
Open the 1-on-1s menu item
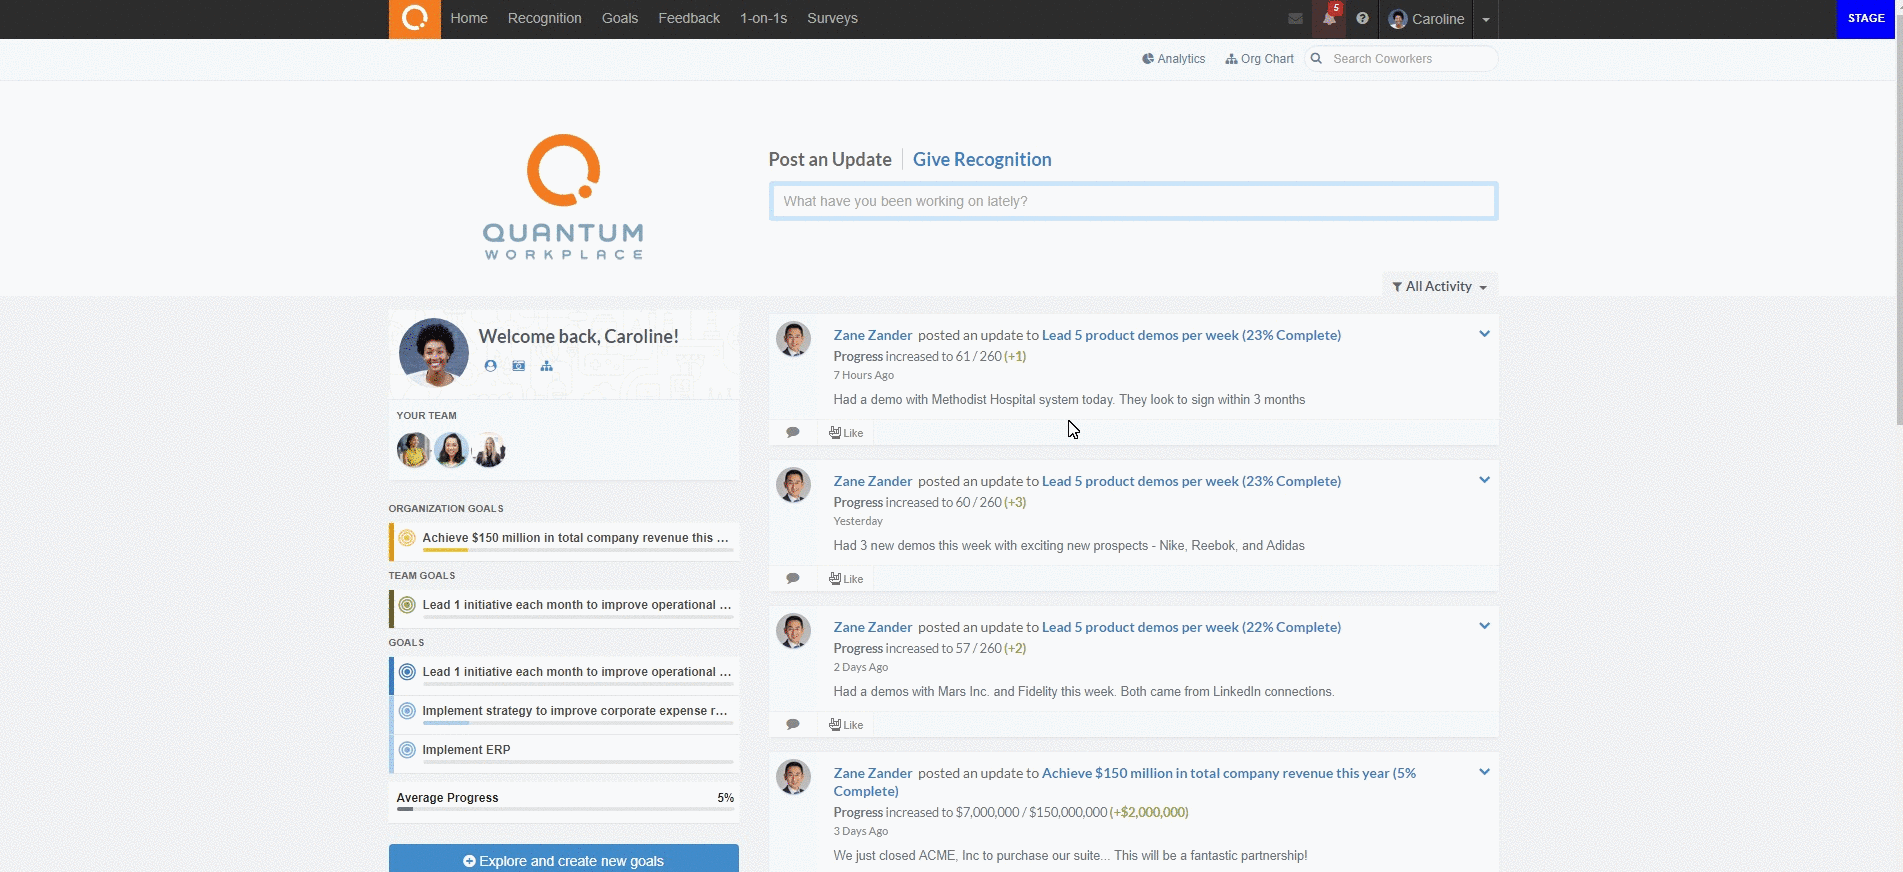tap(763, 18)
